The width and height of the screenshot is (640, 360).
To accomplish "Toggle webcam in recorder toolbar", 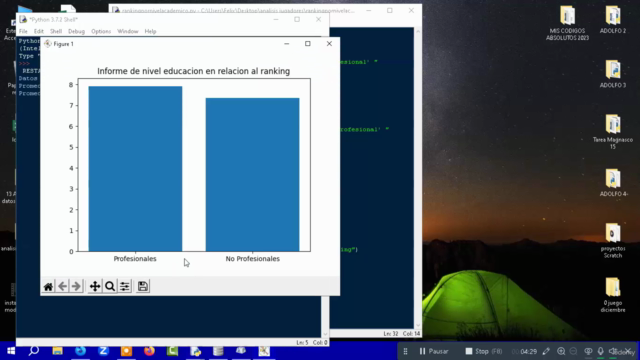I will coord(588,351).
